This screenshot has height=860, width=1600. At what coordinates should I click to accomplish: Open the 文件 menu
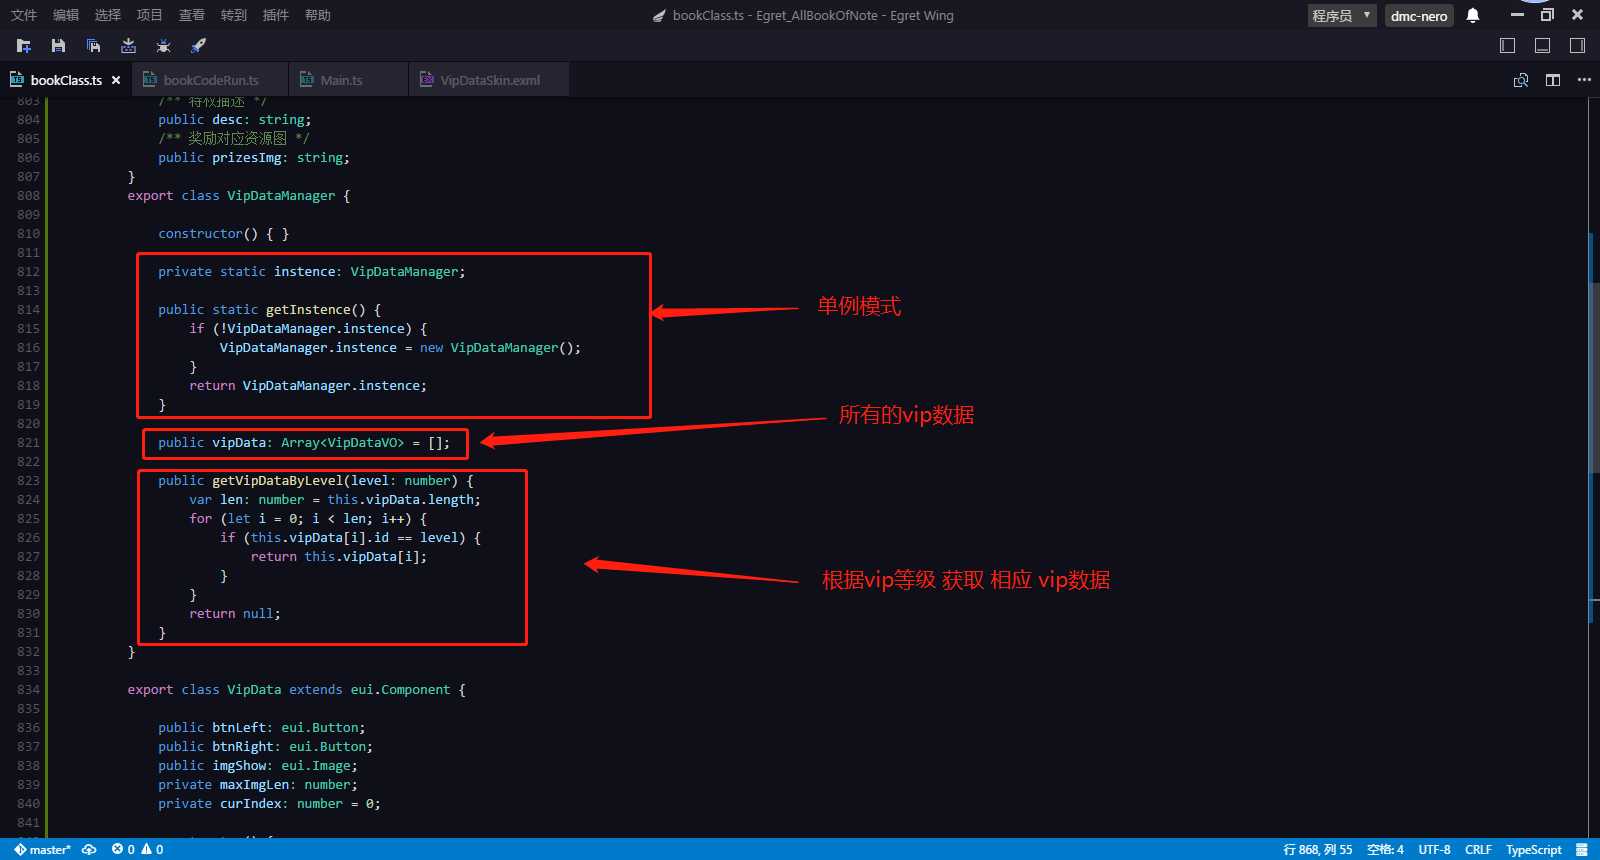coord(24,15)
